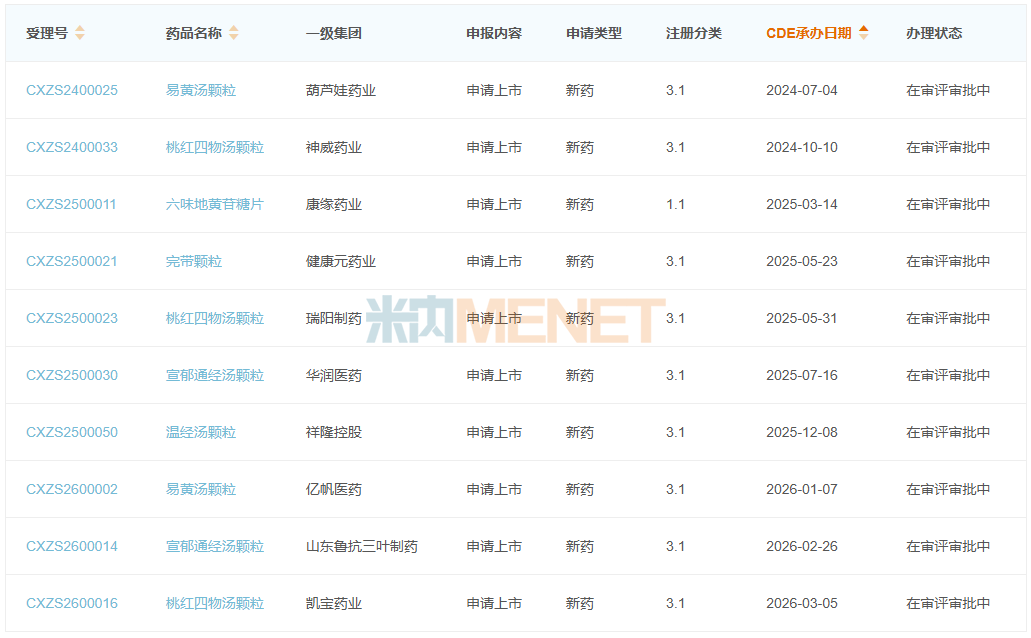Viewport: 1031px width, 638px height.
Task: Open 桃红四物汤颗粒 link in CXZS2500023 row
Action: point(214,318)
